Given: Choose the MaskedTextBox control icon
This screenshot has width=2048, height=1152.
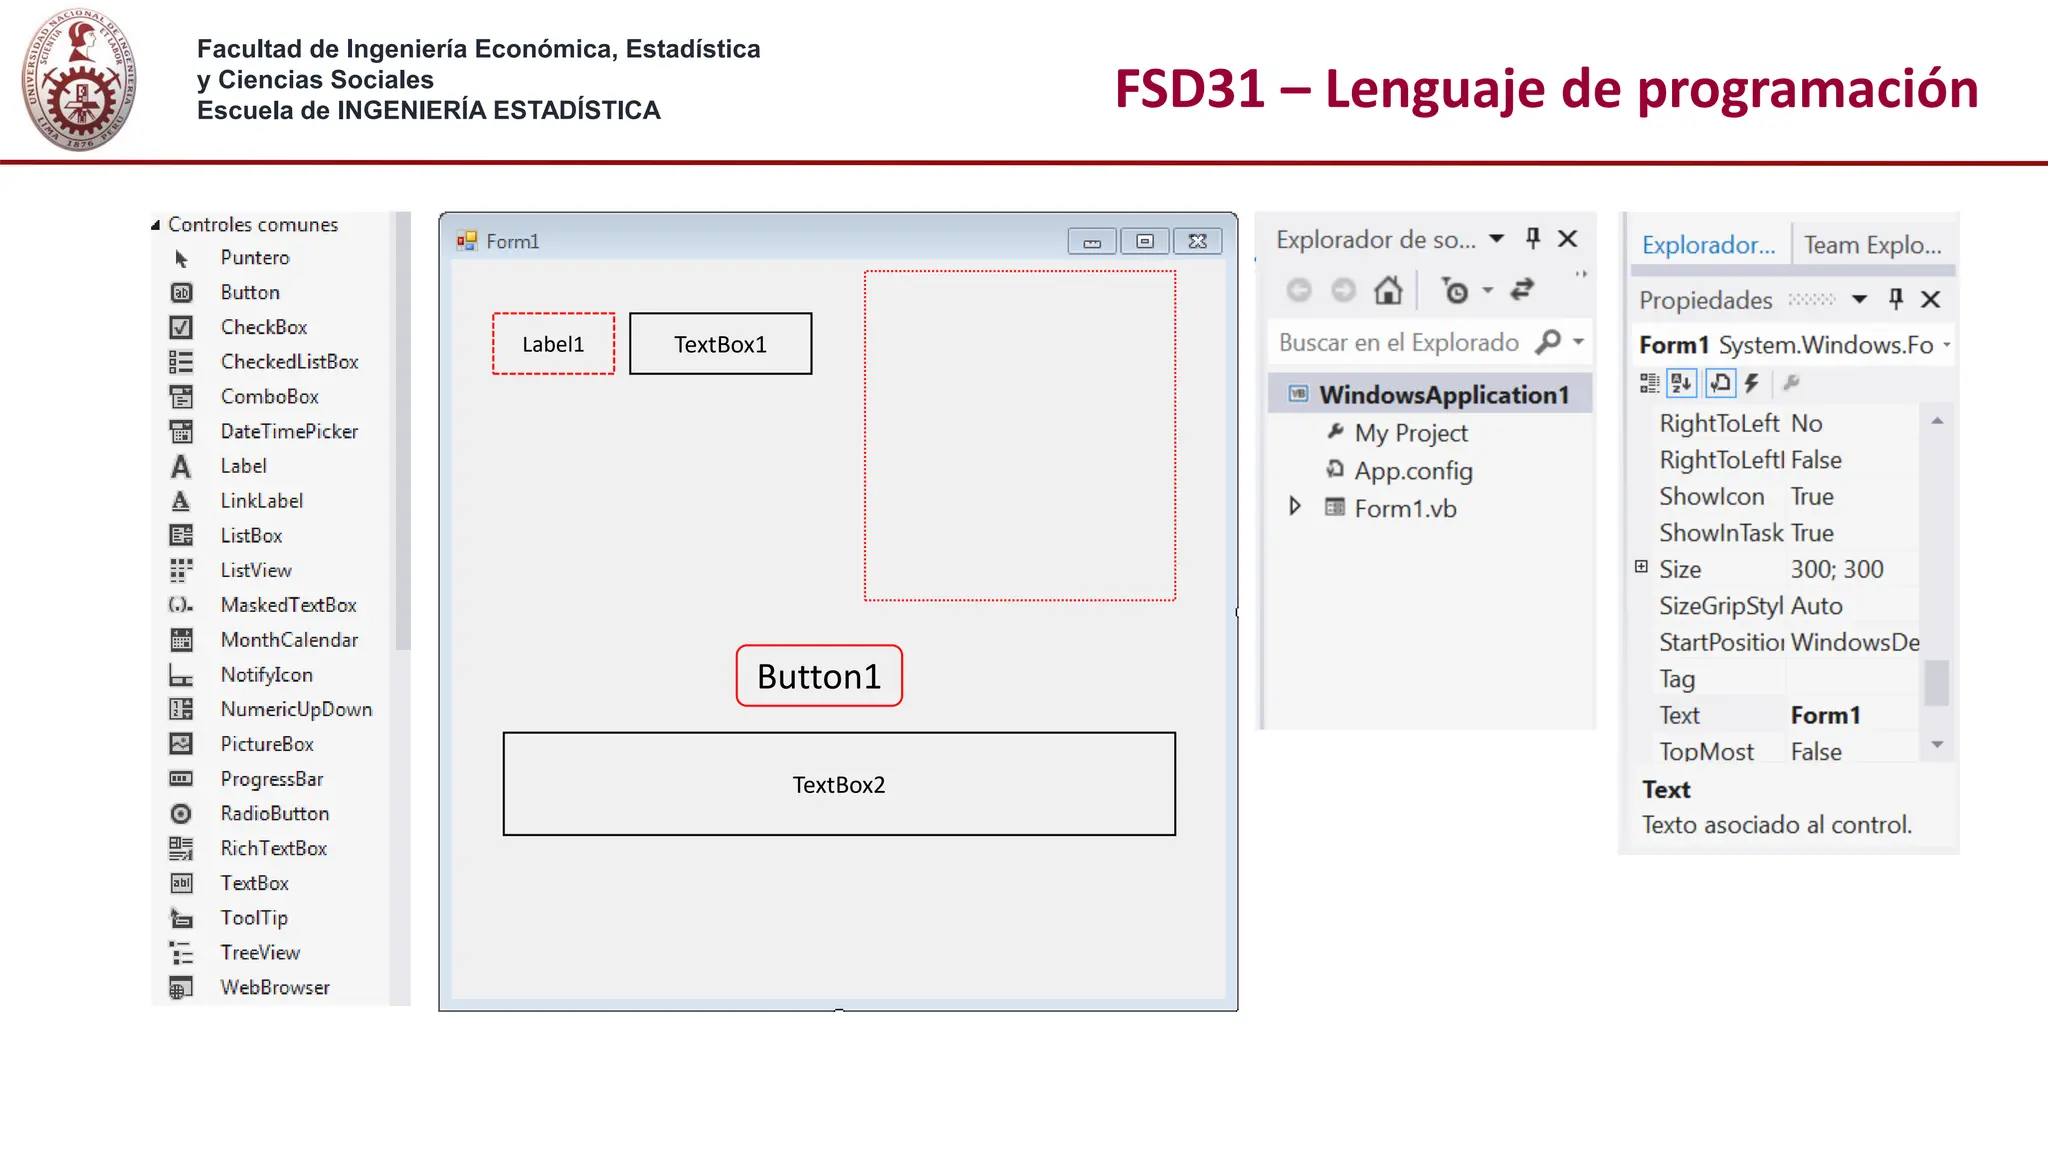Looking at the screenshot, I should tap(181, 605).
